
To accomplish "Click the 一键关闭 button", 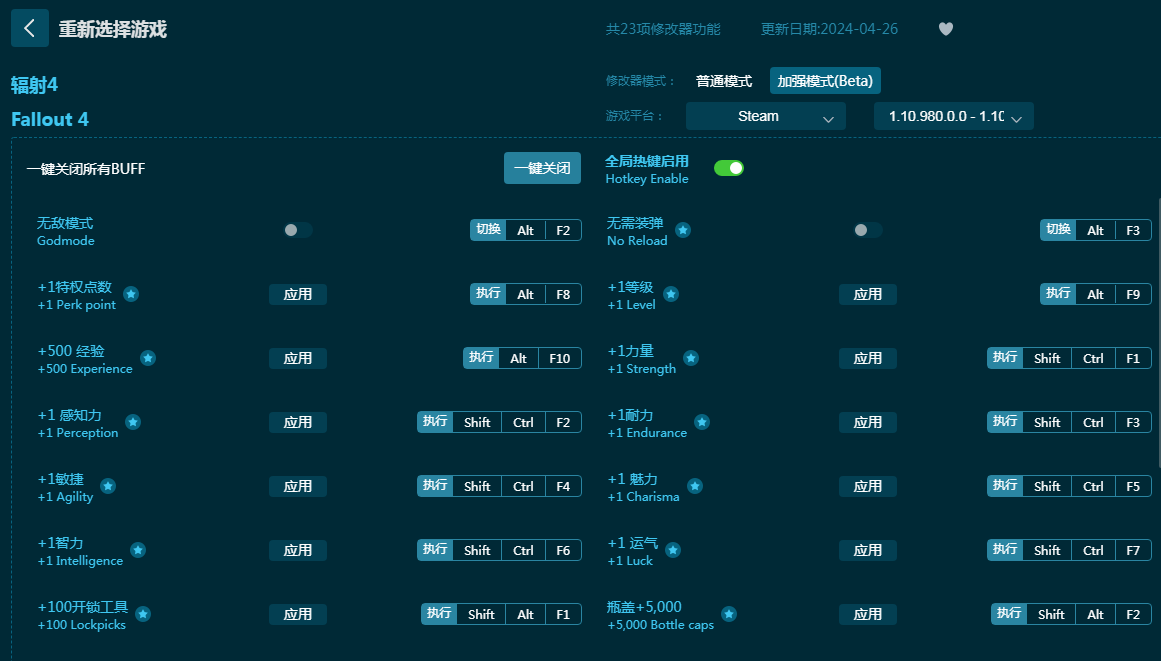I will coord(543,168).
